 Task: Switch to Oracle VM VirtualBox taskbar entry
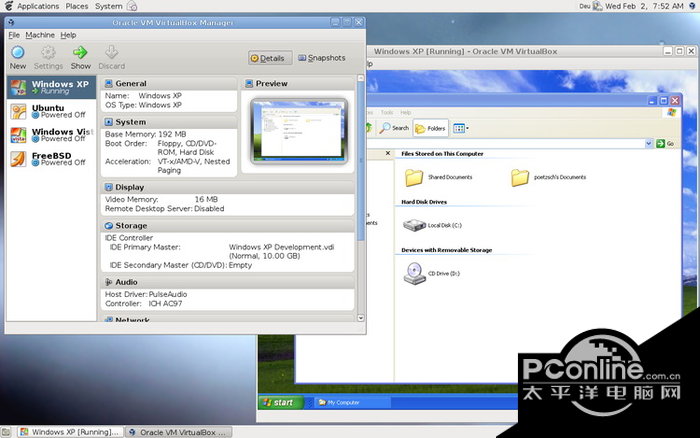(x=179, y=432)
